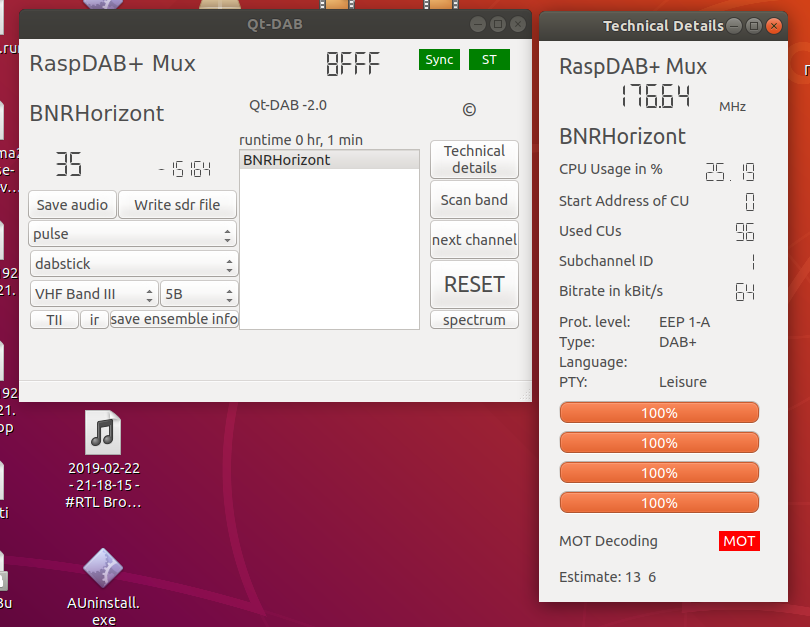Click the Qt-DAB -2.0 version label
810x627 pixels.
pyautogui.click(x=288, y=105)
